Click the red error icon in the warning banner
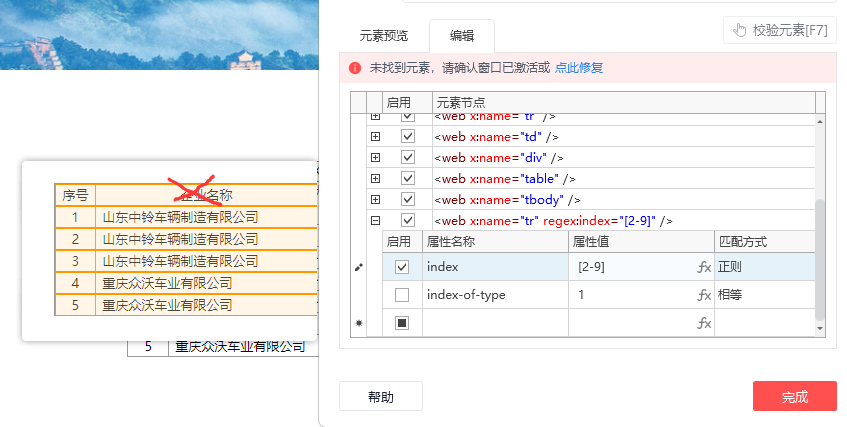The image size is (847, 427). 355,68
